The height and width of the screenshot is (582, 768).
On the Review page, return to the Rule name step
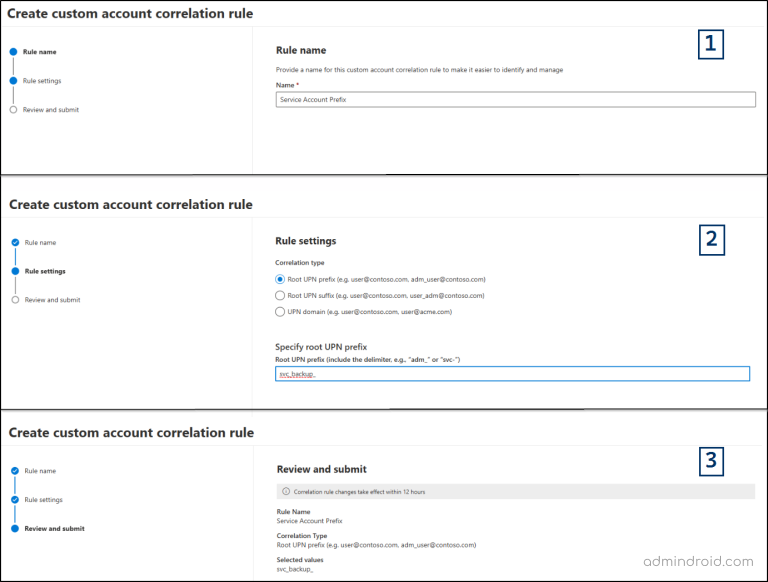click(40, 471)
